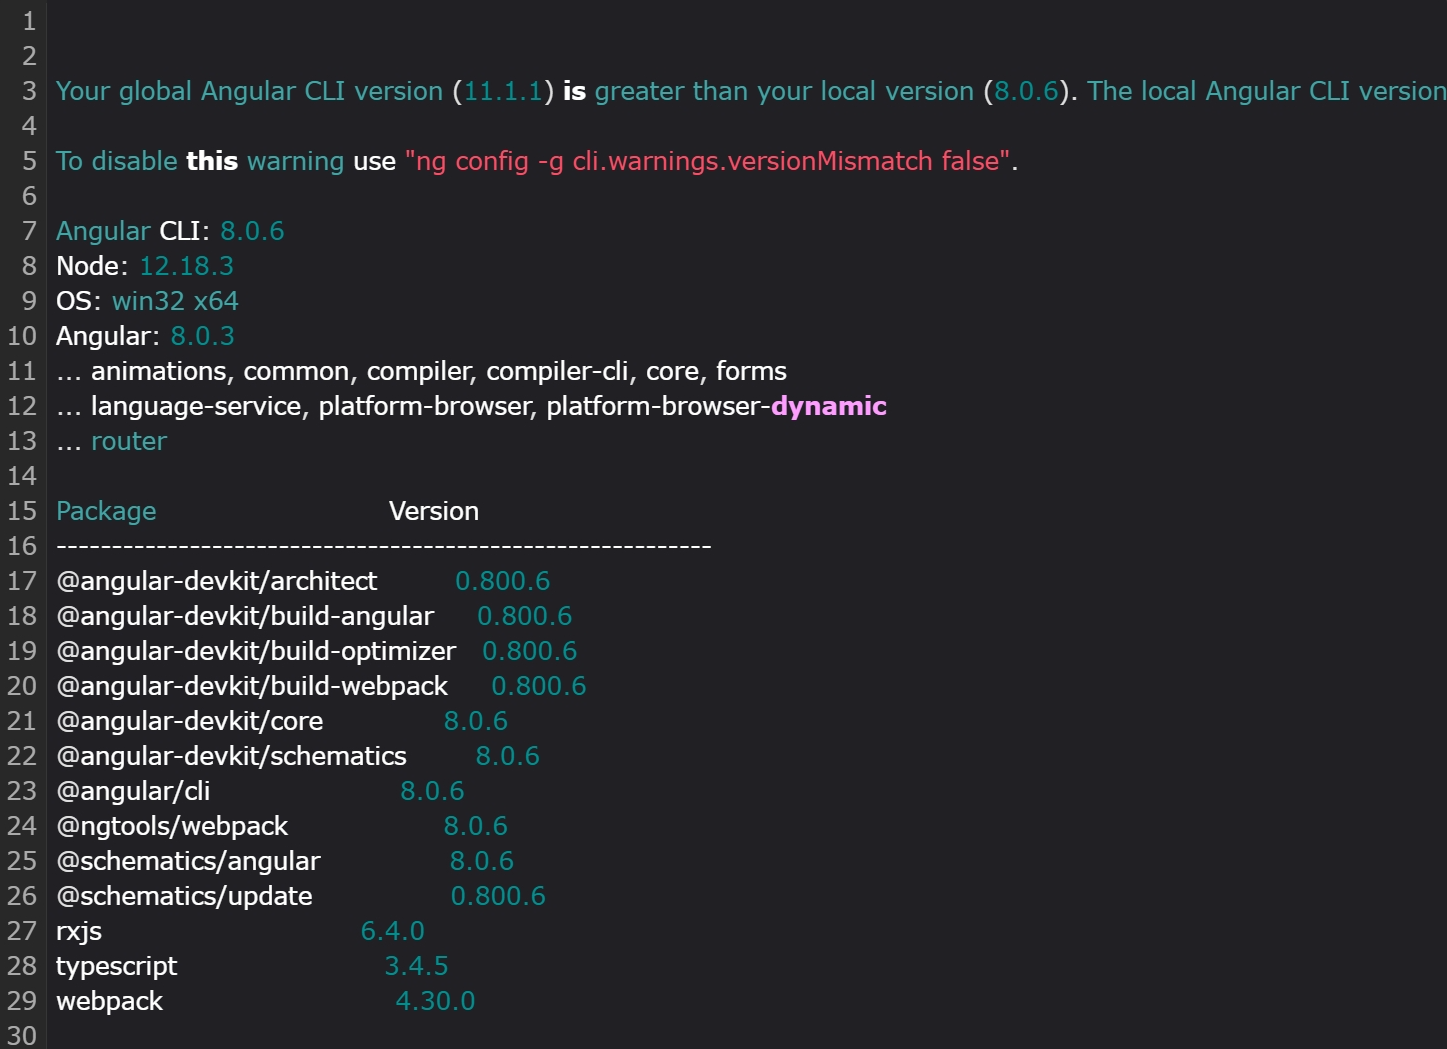This screenshot has height=1049, width=1447.
Task: Click the typescript version 3.4.5
Action: [417, 966]
